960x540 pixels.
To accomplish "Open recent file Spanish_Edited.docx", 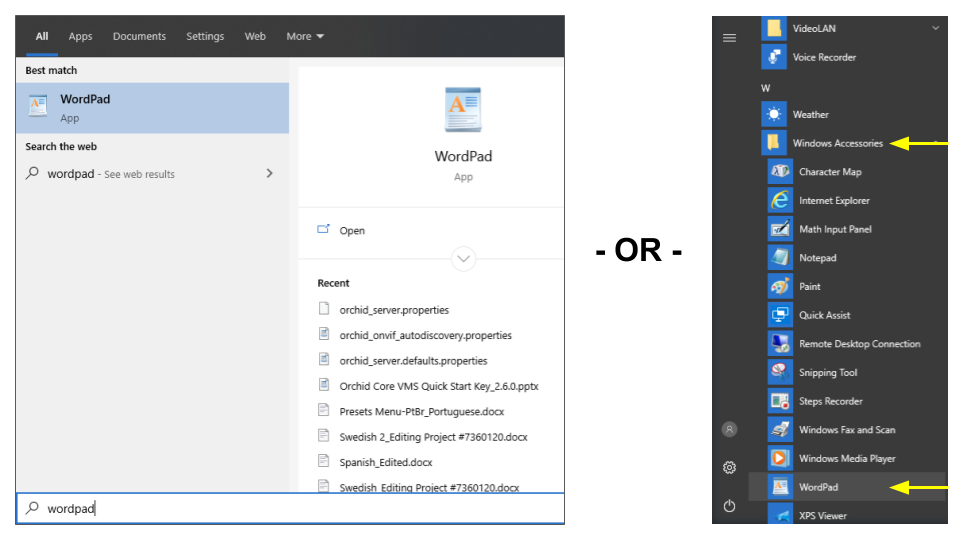I will pos(386,462).
